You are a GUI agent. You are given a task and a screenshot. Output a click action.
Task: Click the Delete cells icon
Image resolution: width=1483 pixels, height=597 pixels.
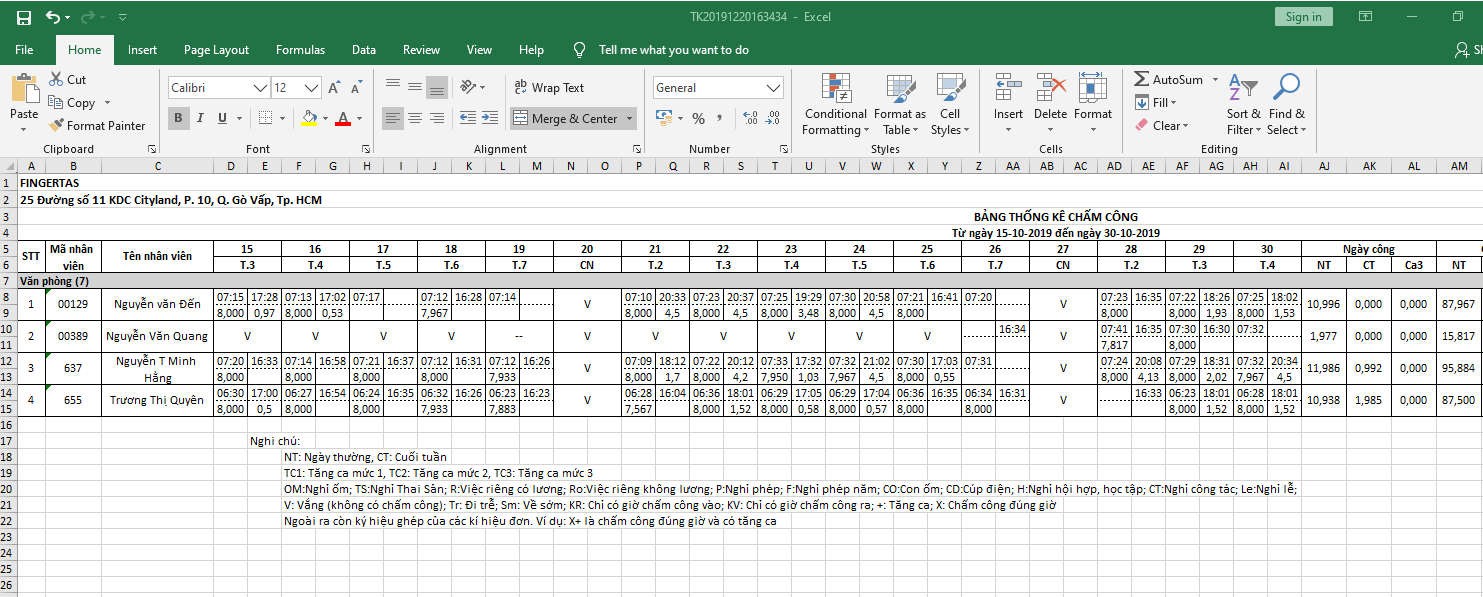click(x=1050, y=105)
